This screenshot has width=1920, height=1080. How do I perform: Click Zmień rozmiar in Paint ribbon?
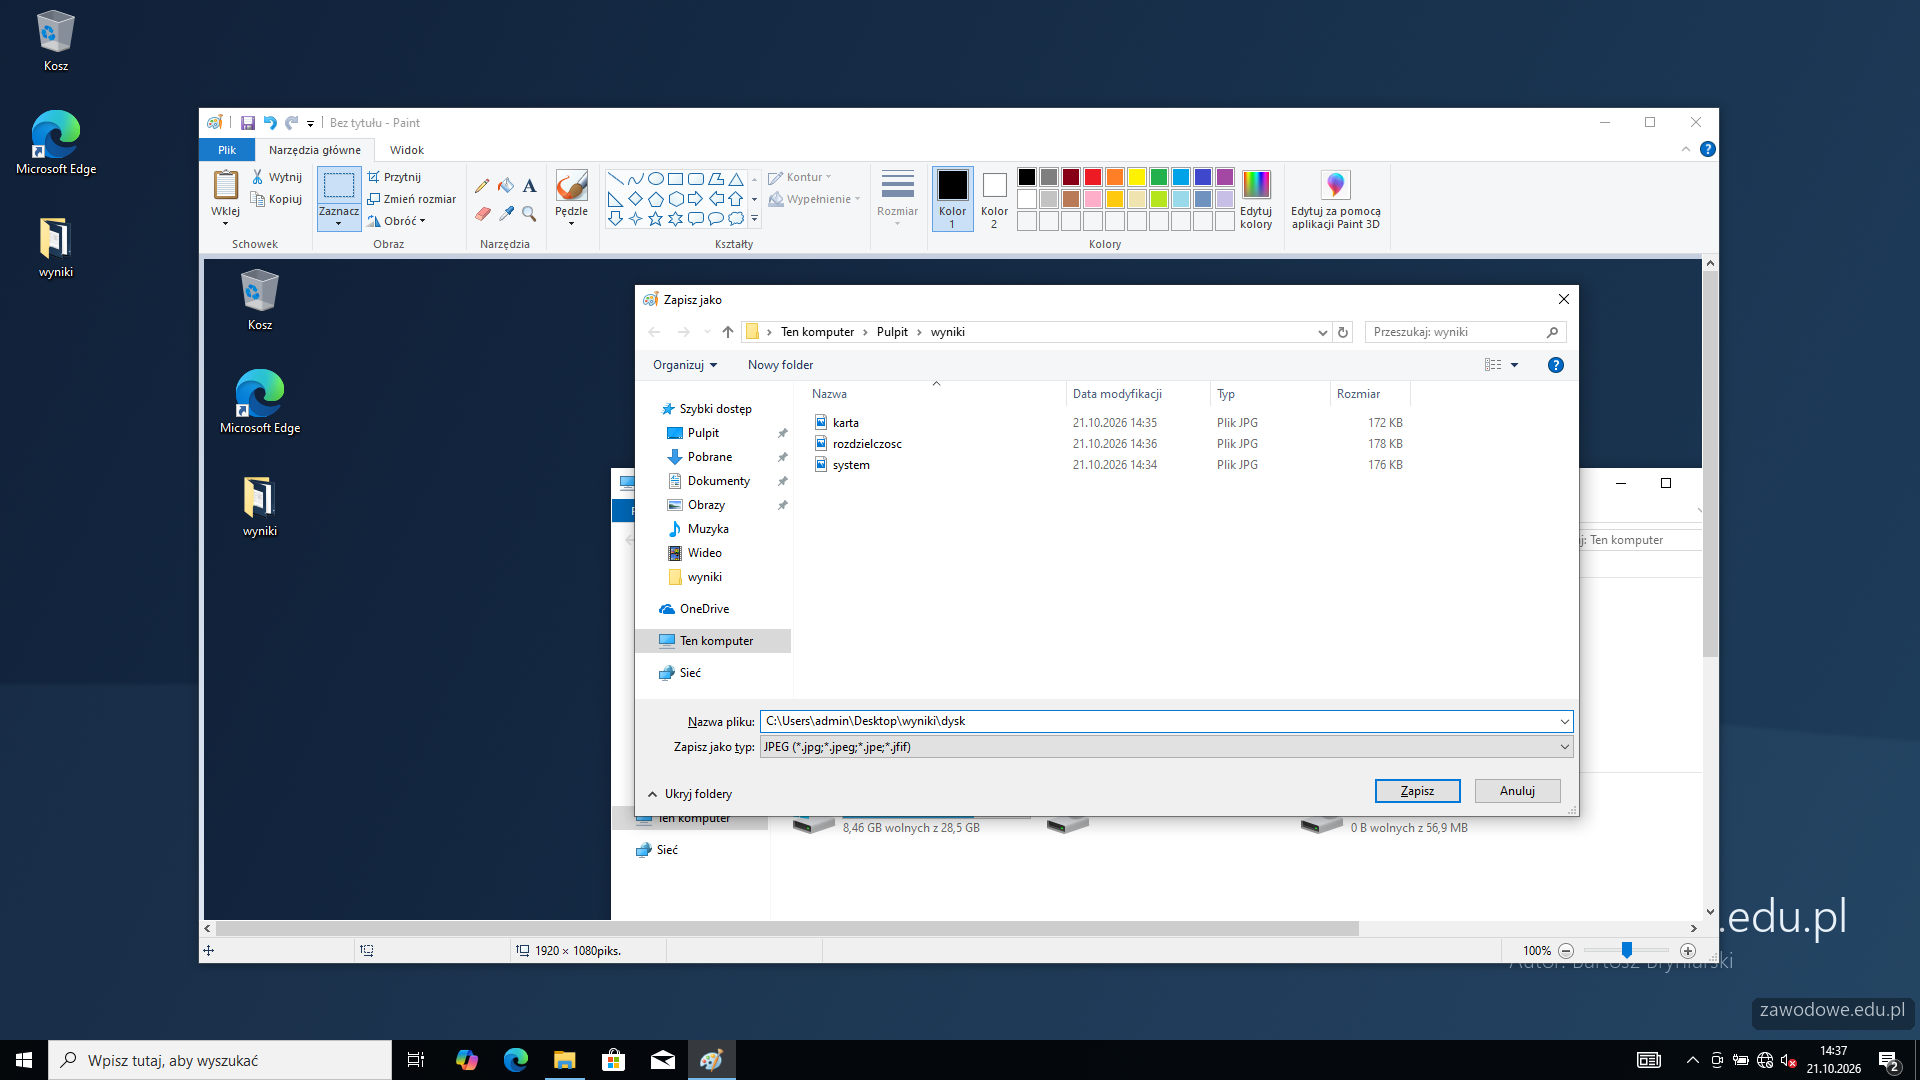[412, 199]
